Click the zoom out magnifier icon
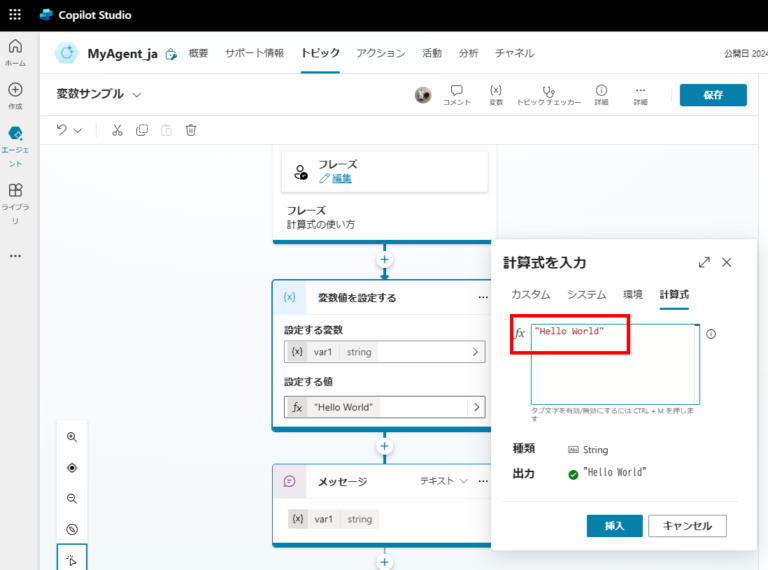The height and width of the screenshot is (570, 768). click(x=71, y=498)
